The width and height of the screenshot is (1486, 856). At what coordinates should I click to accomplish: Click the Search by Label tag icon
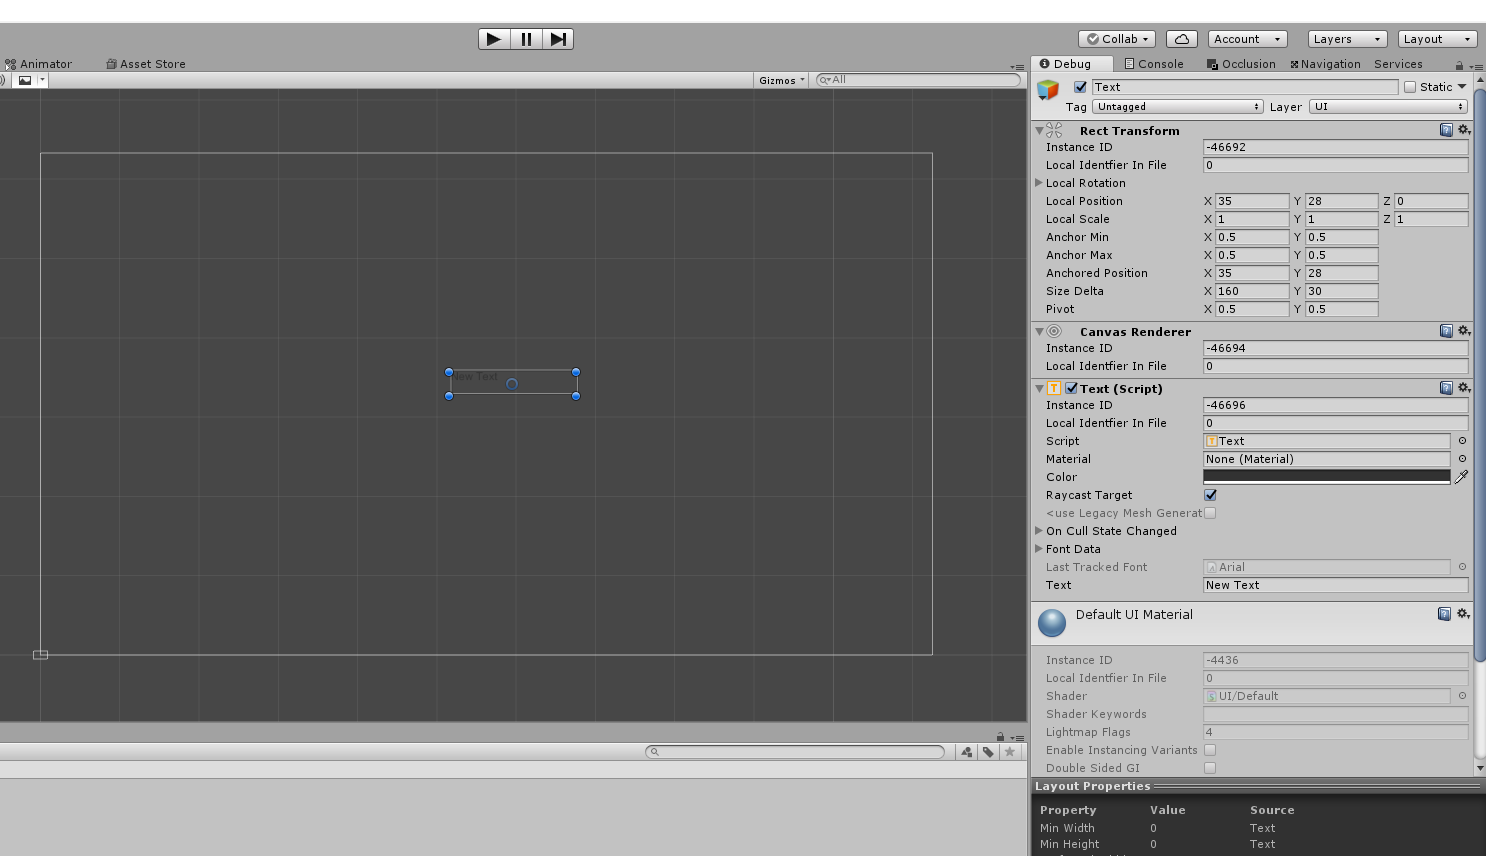coord(988,752)
